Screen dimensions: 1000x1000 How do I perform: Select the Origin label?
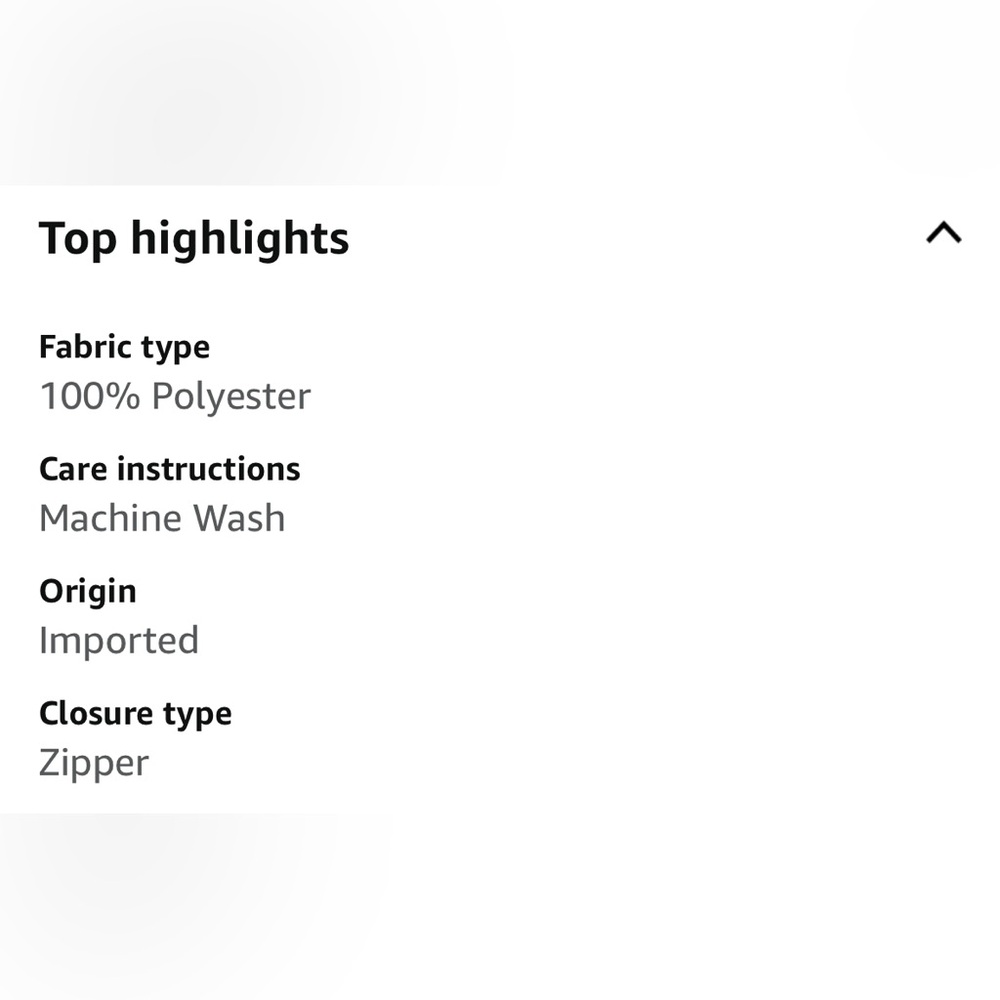87,592
